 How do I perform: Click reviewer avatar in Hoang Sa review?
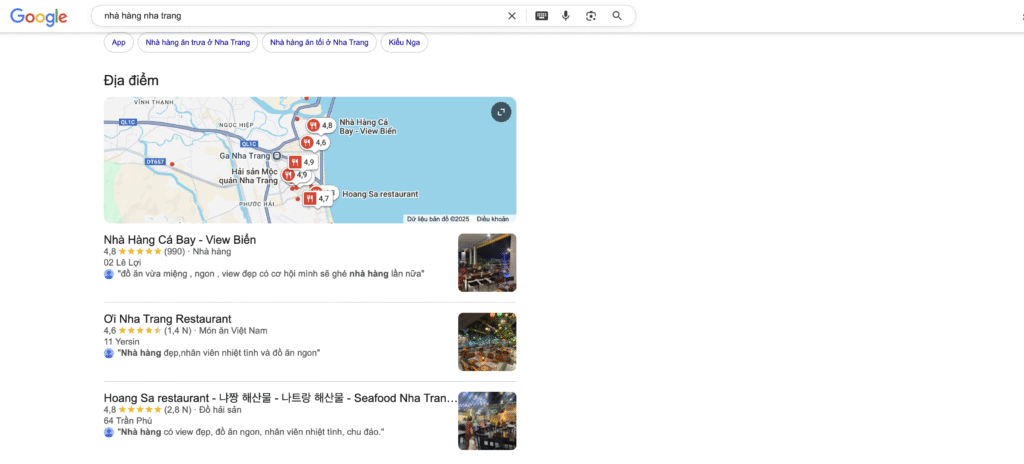click(x=108, y=432)
